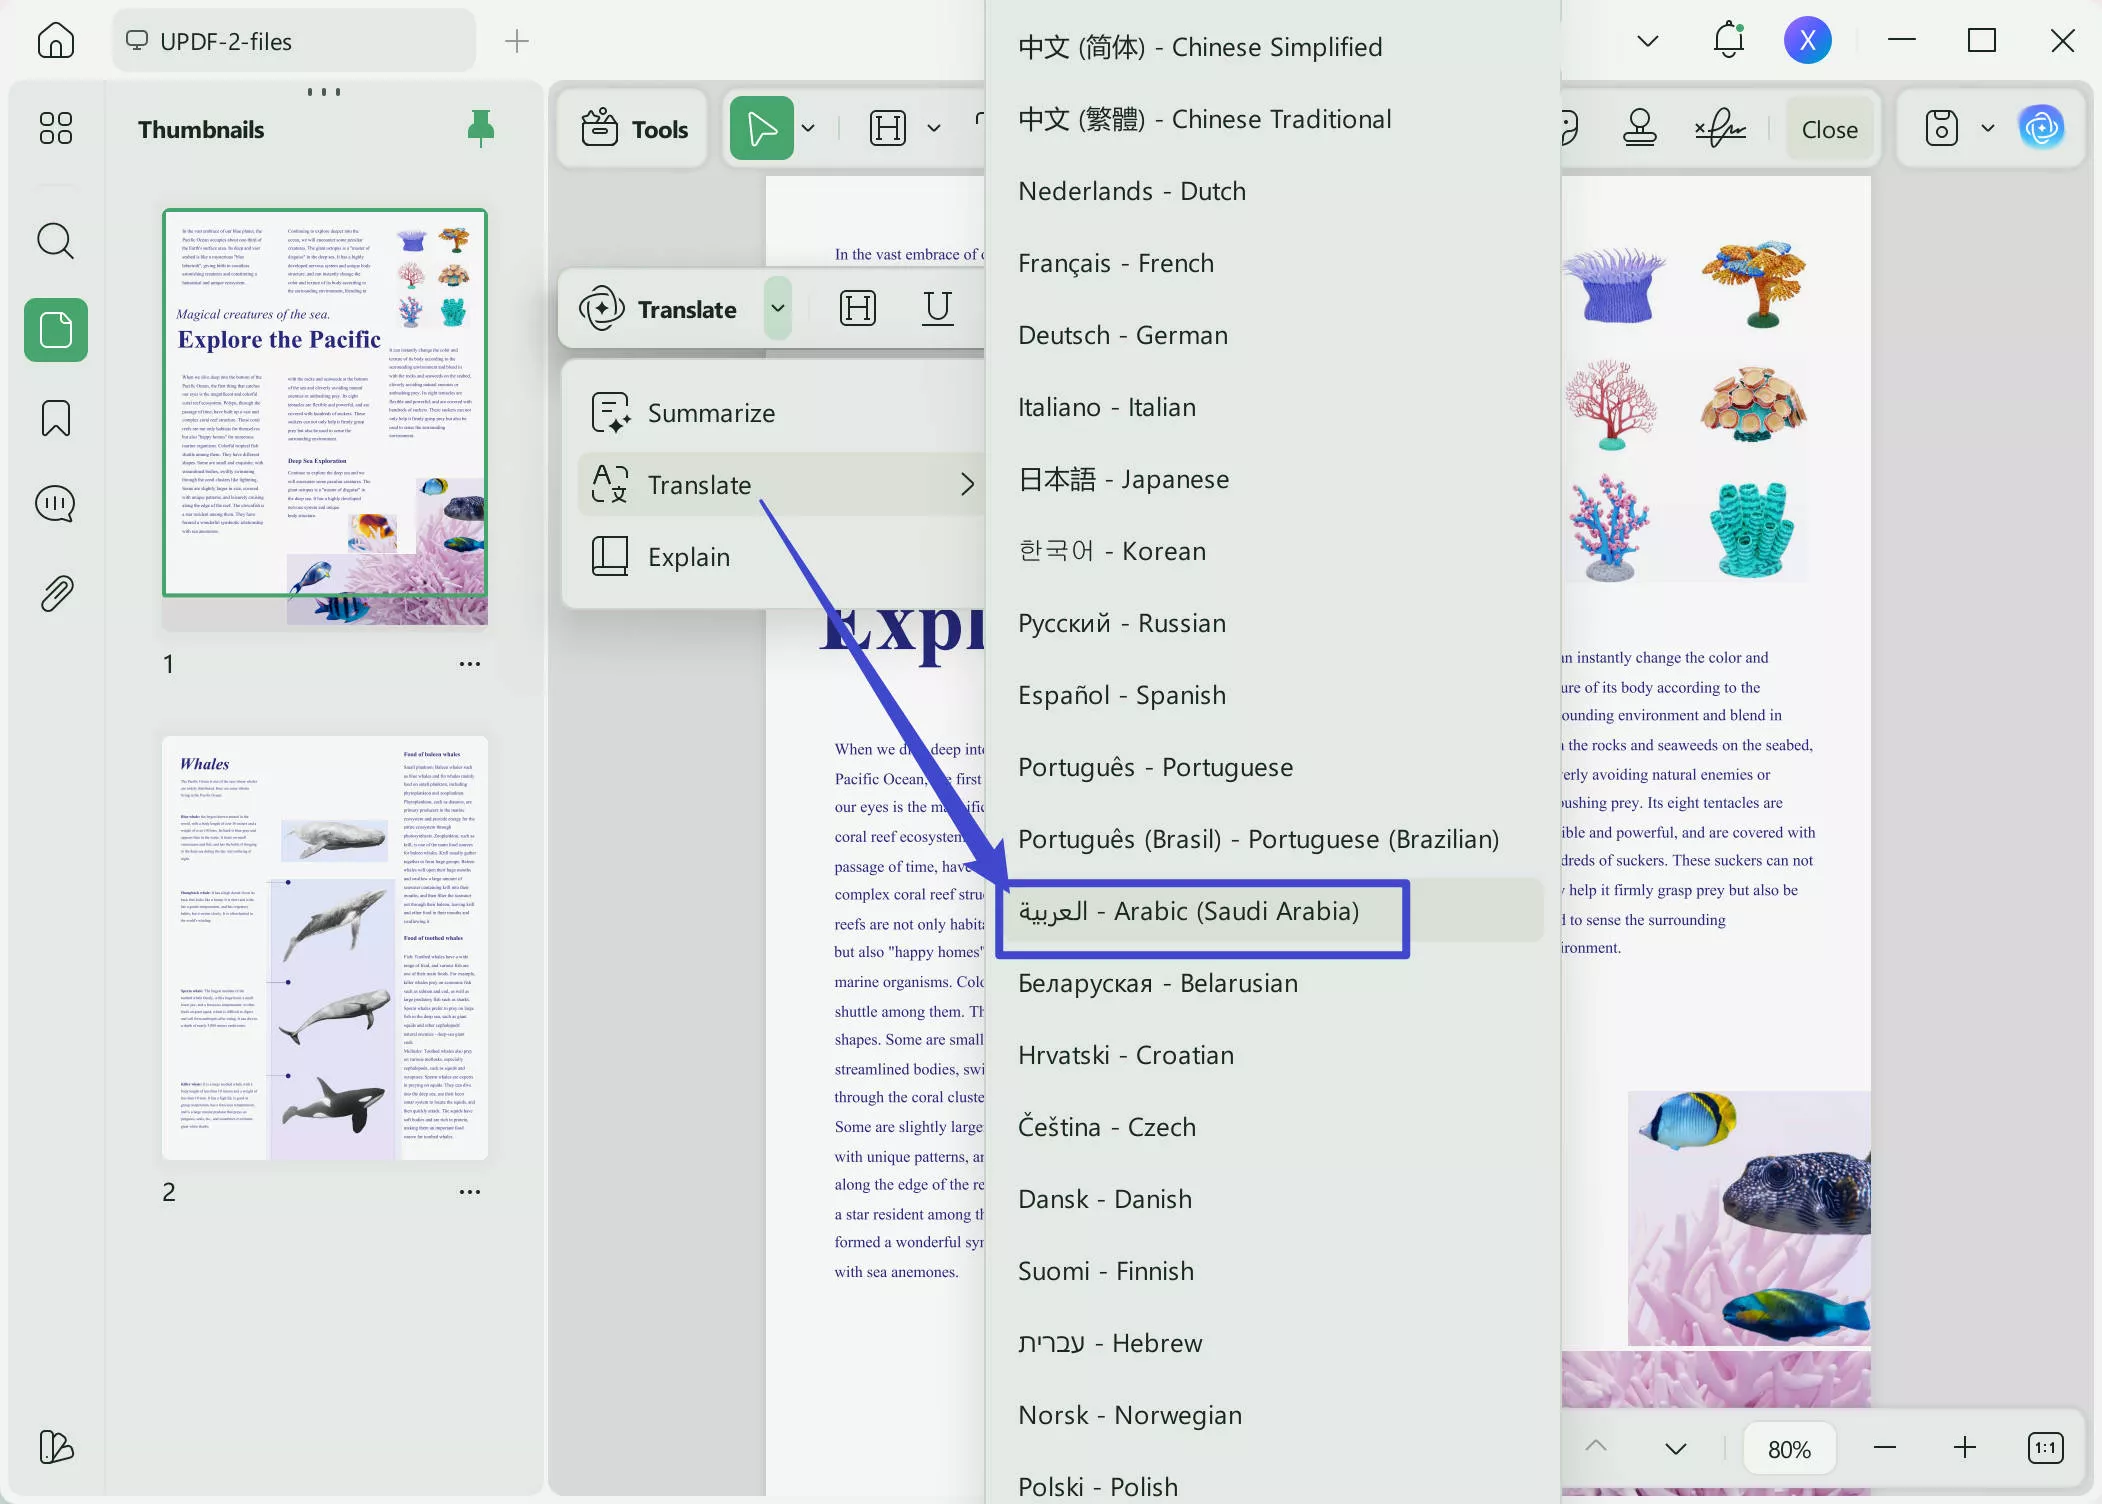
Task: Toggle the highlight (H) tool
Action: [x=856, y=308]
